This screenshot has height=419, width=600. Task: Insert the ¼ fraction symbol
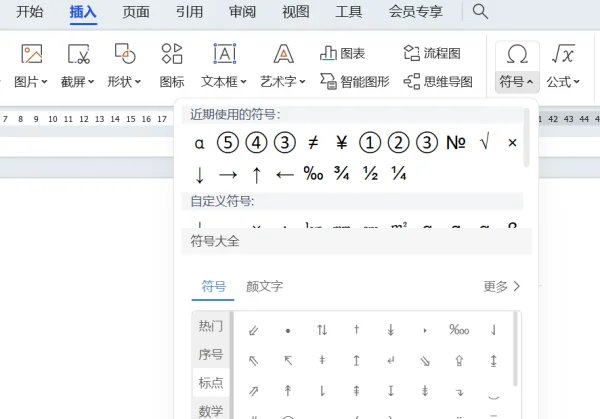(x=398, y=173)
